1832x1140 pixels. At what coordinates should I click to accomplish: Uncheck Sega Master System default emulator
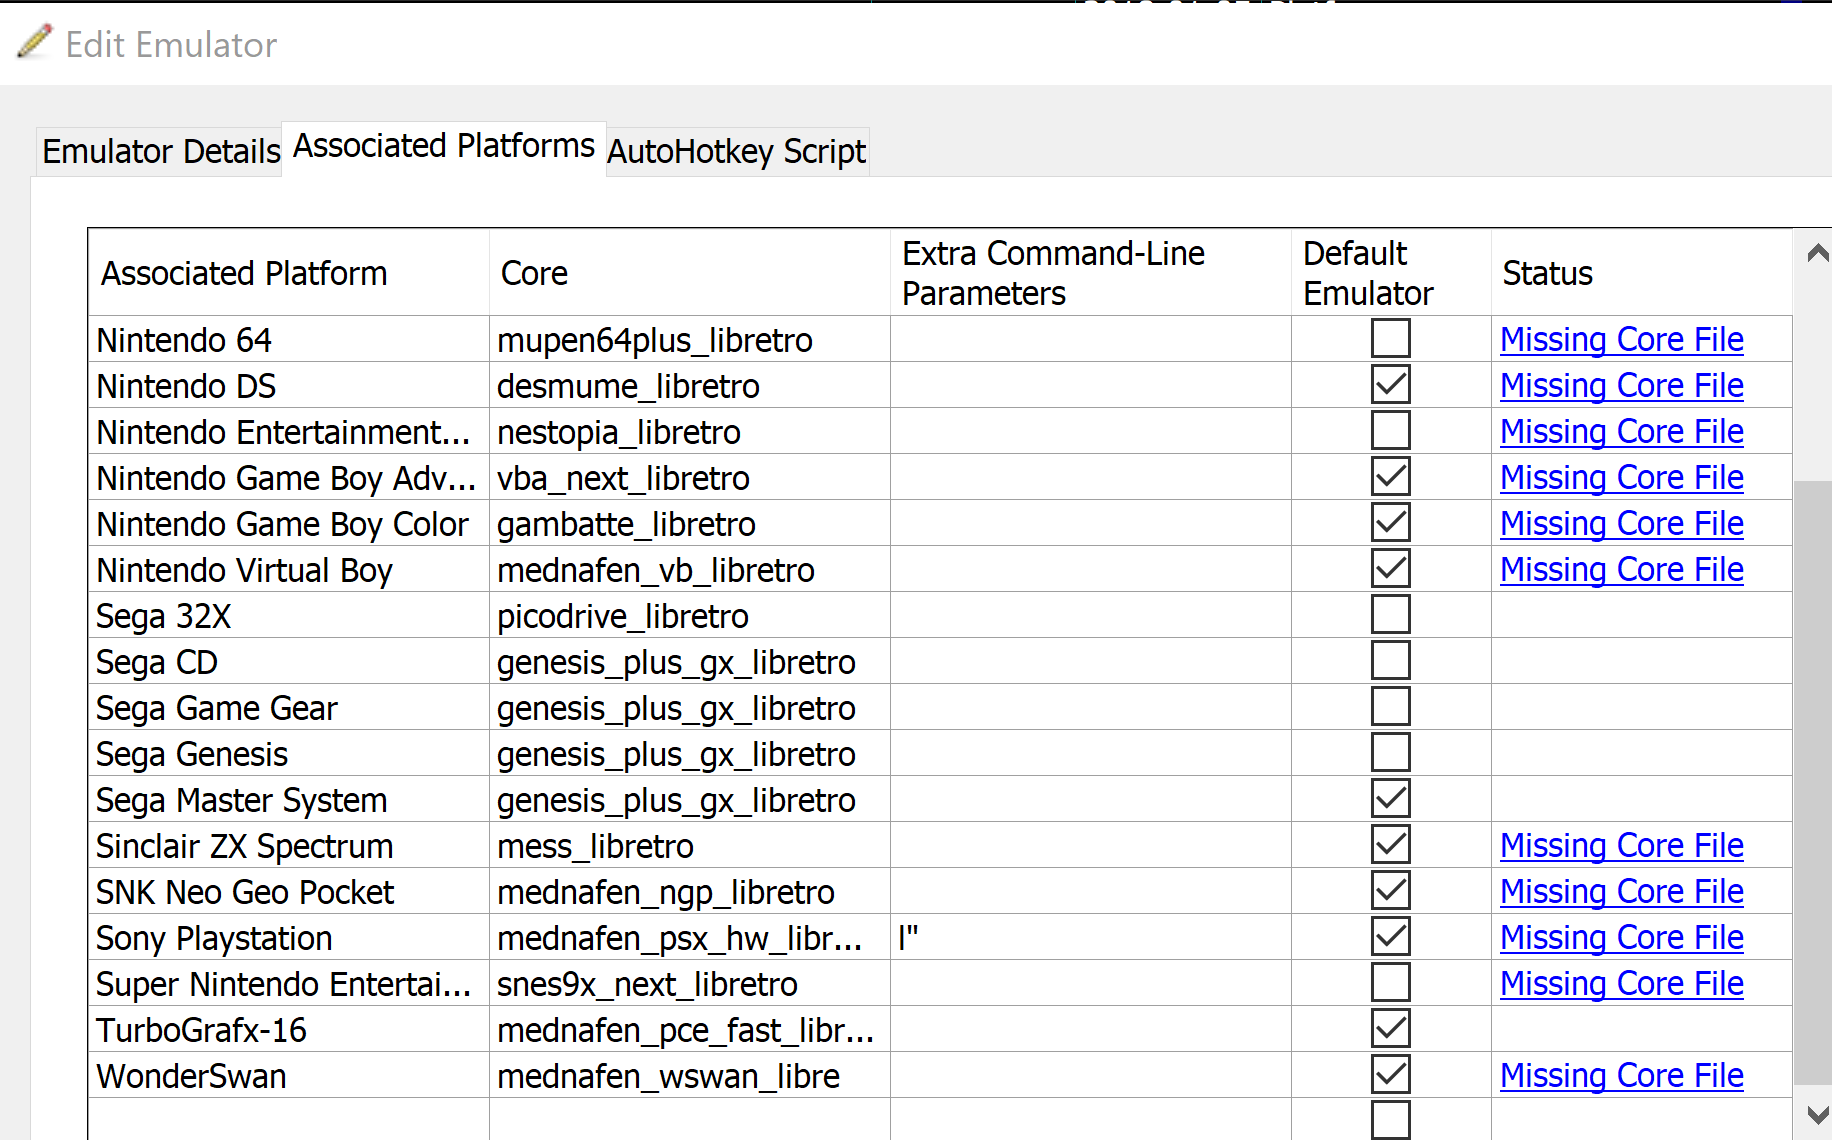point(1390,799)
